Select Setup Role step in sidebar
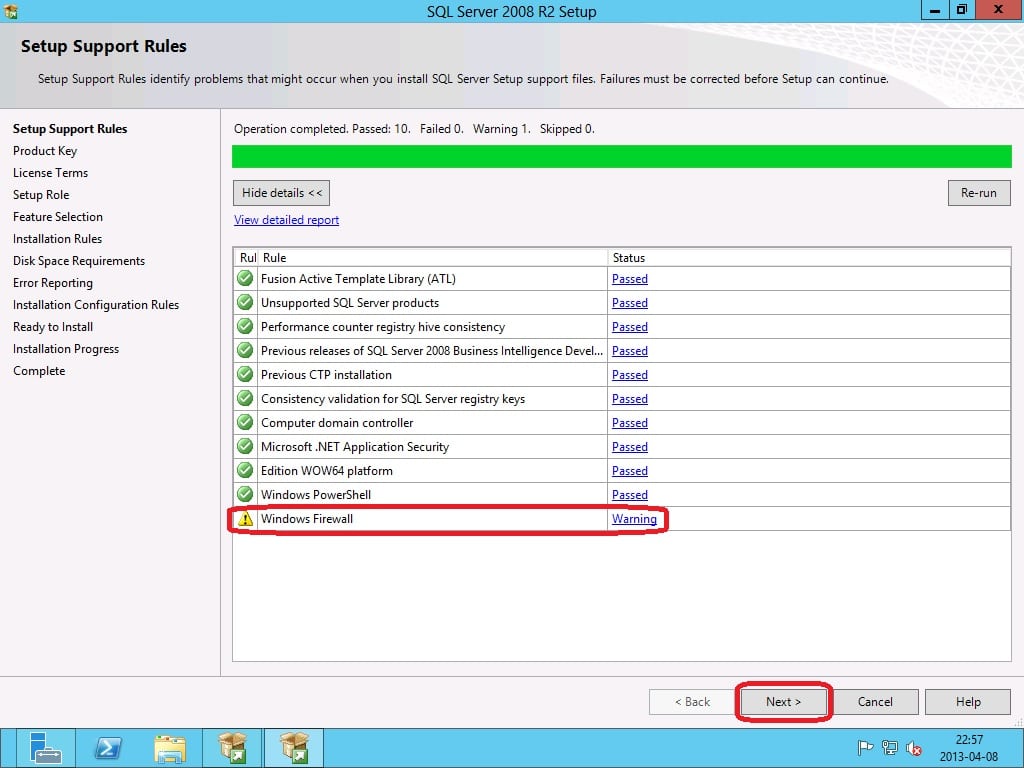The width and height of the screenshot is (1024, 768). click(41, 195)
